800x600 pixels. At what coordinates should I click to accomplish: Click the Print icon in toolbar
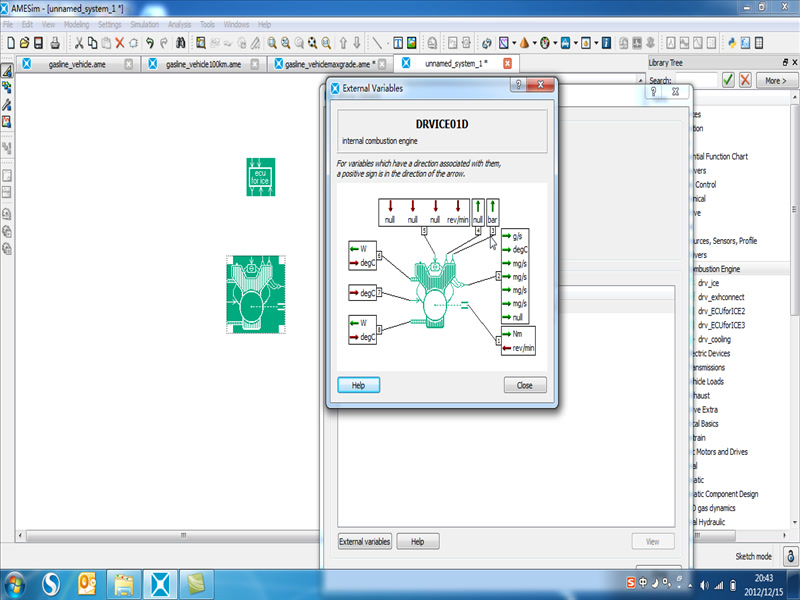pyautogui.click(x=56, y=43)
